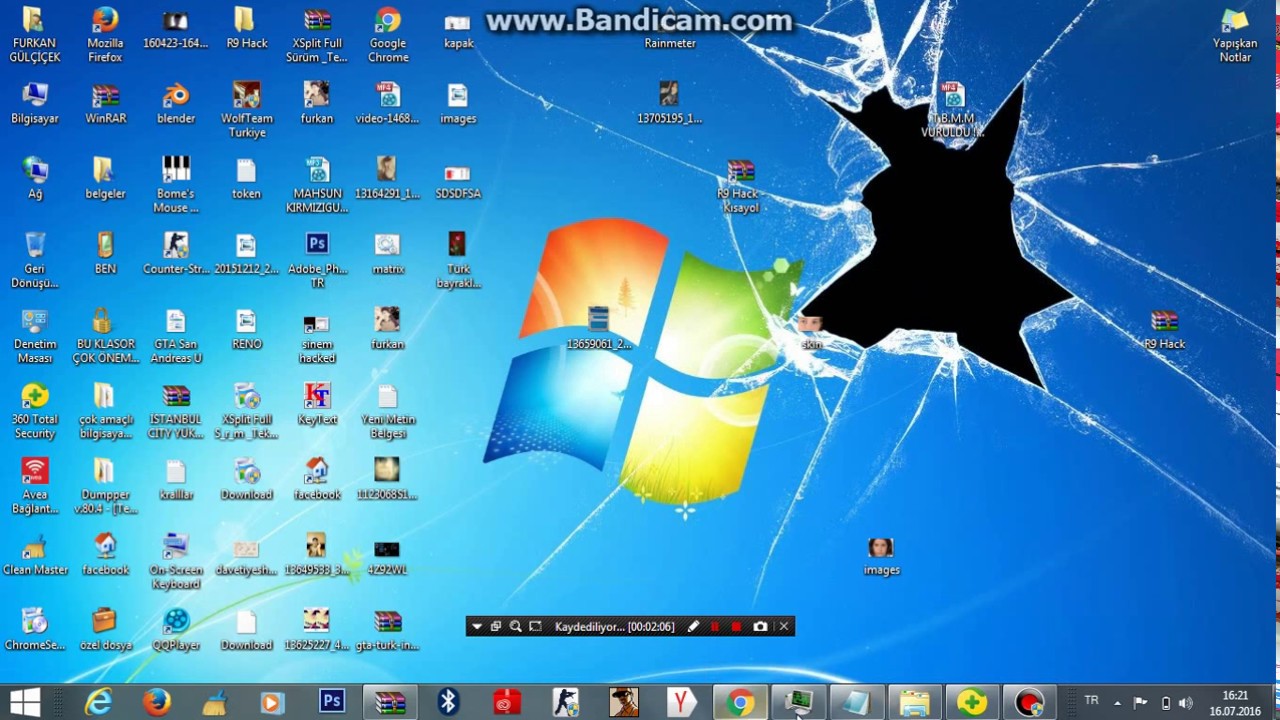Open the Action Center flag icon
This screenshot has width=1280, height=720.
(1141, 703)
